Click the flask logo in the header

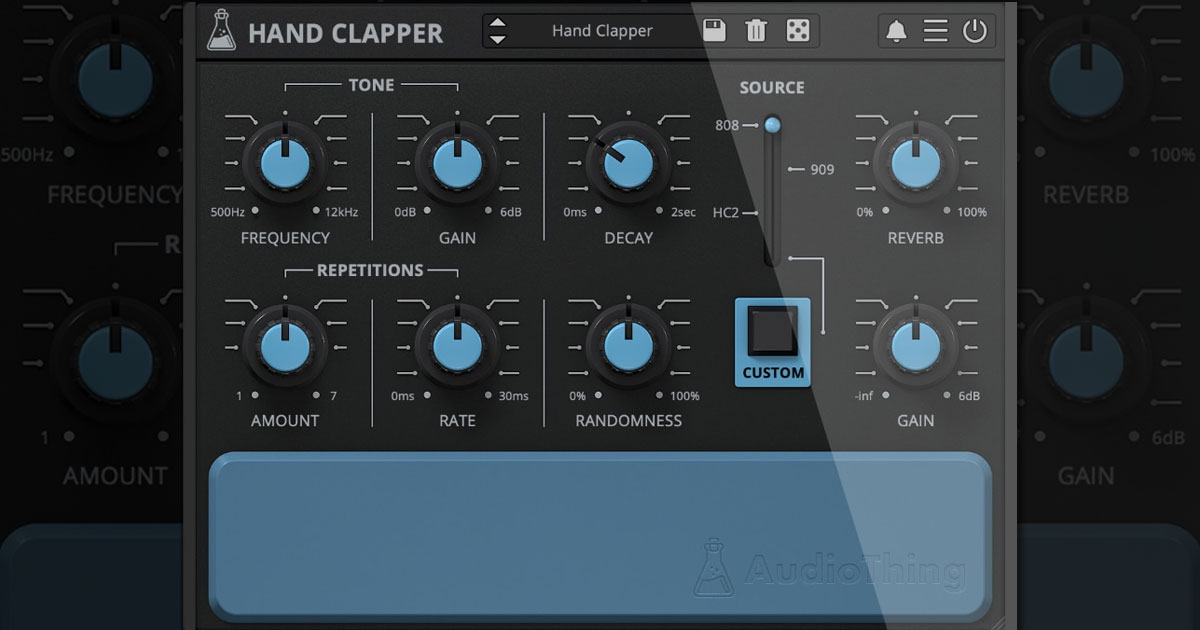[222, 30]
